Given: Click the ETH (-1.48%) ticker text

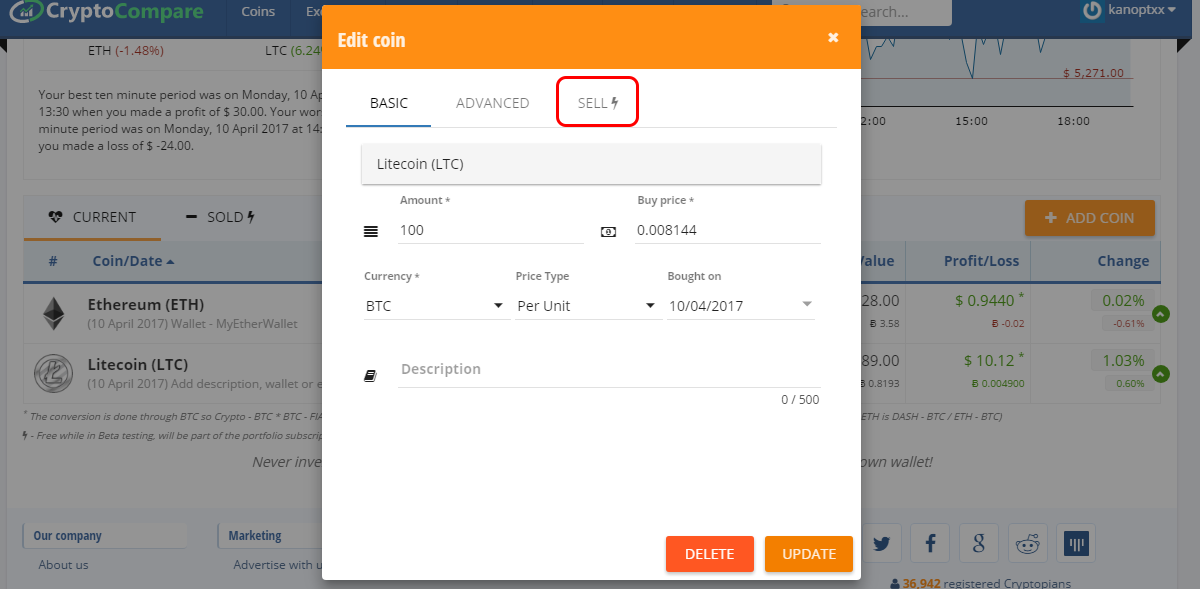Looking at the screenshot, I should (x=126, y=50).
